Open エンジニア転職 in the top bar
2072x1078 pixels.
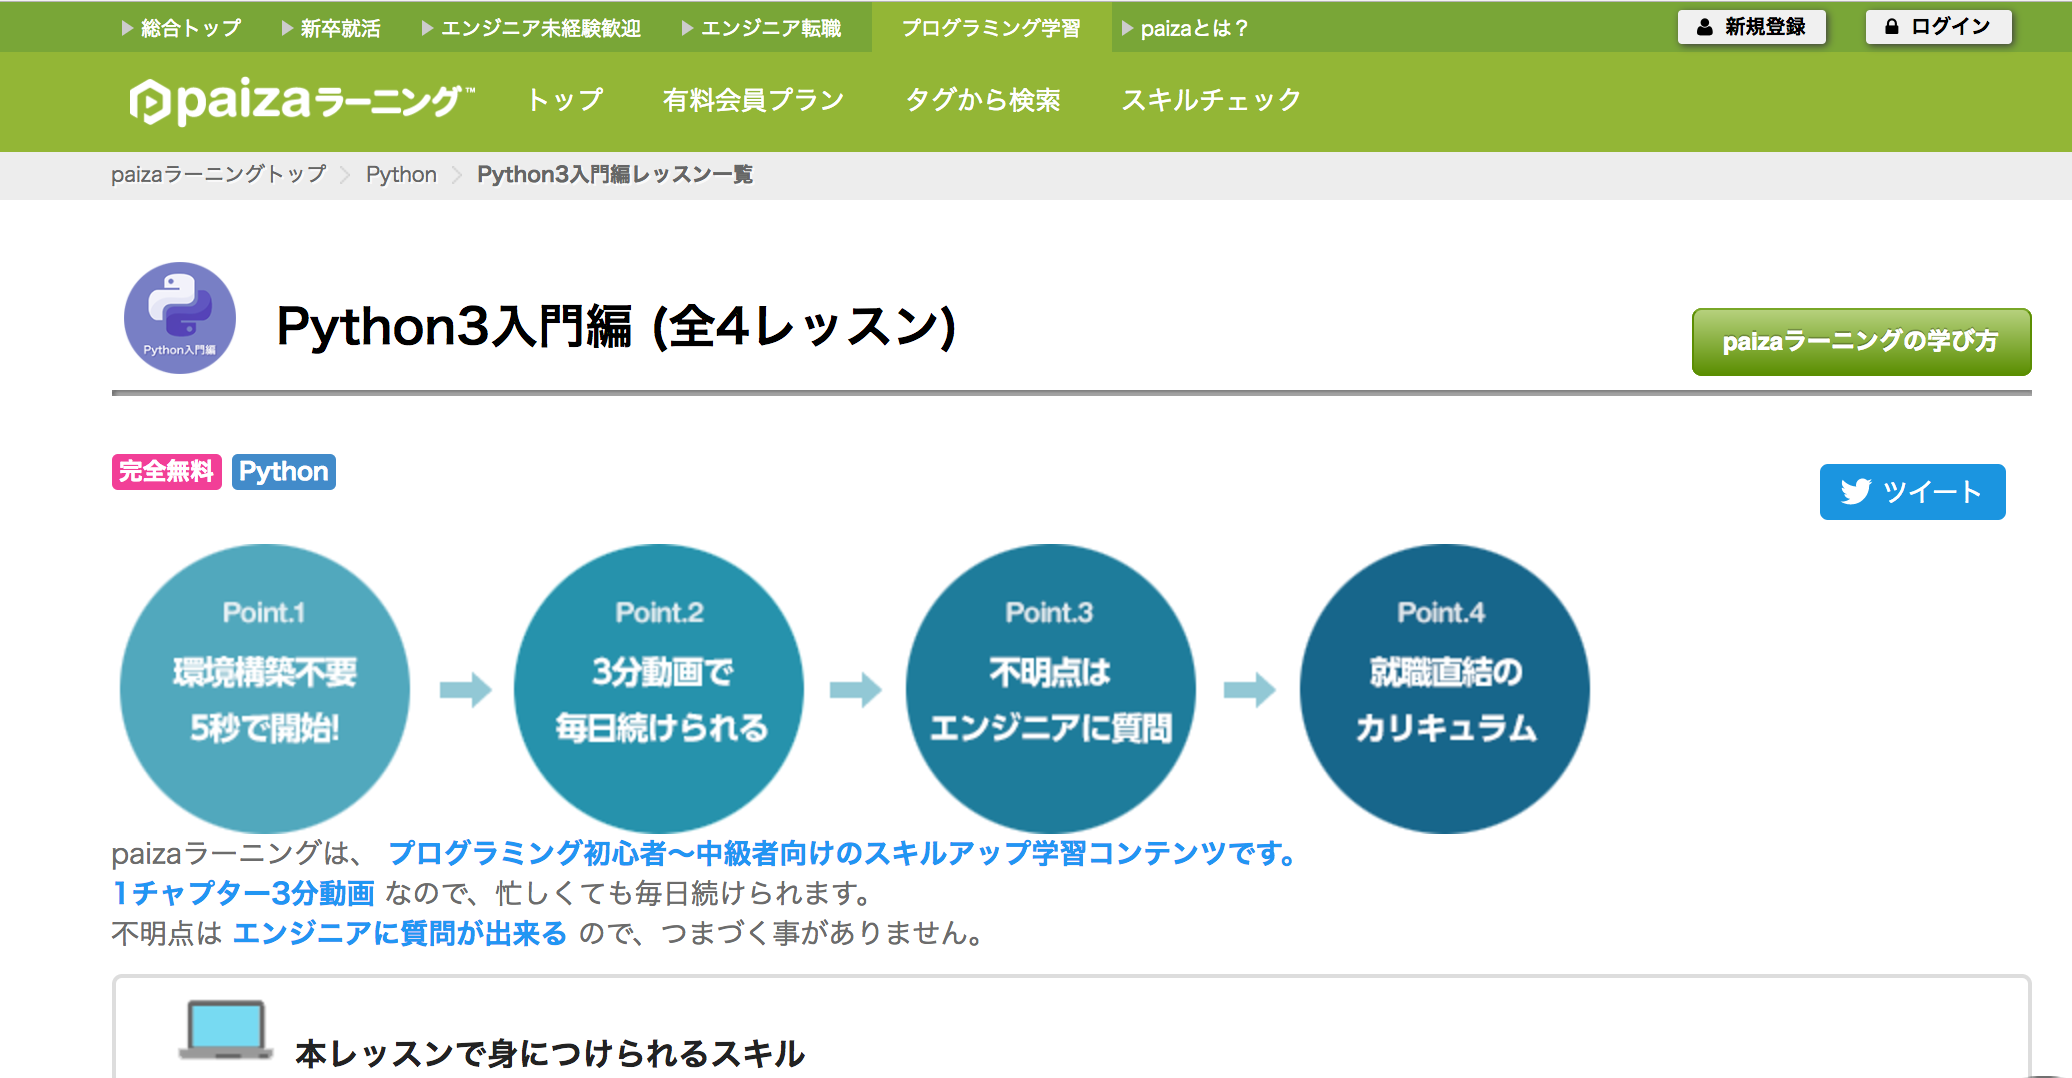click(x=761, y=28)
